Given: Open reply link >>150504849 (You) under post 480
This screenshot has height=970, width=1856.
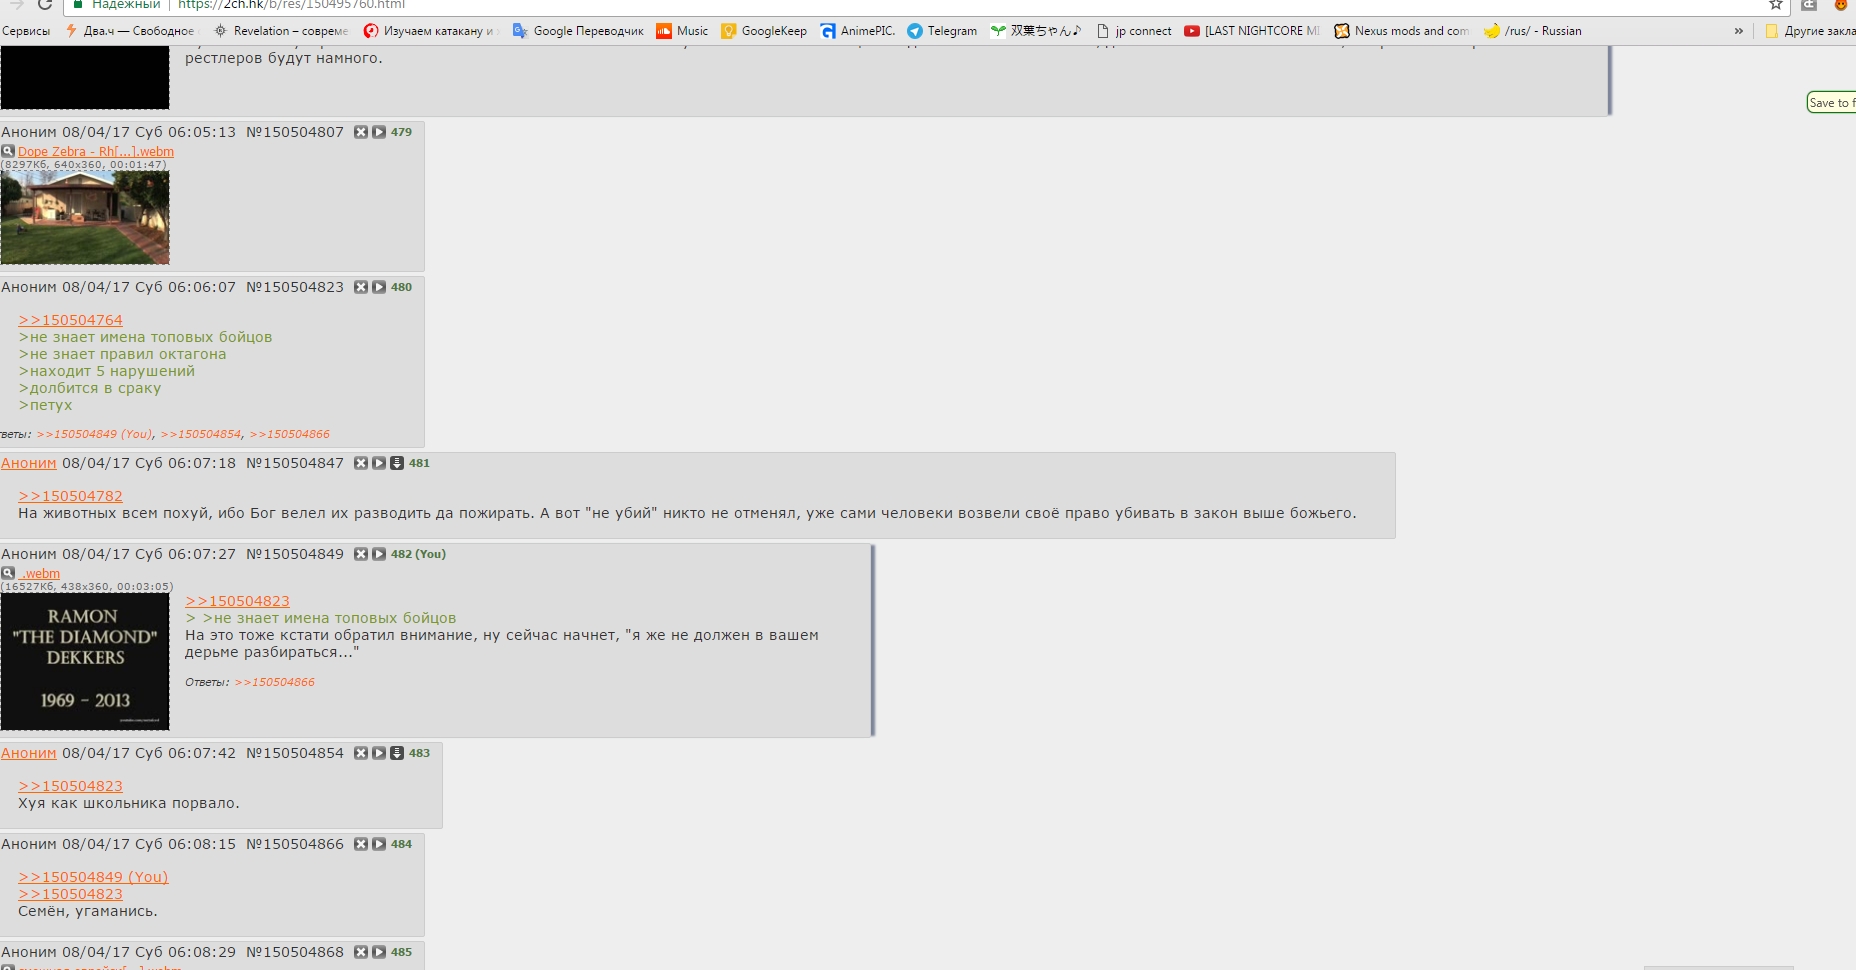Looking at the screenshot, I should (x=95, y=434).
